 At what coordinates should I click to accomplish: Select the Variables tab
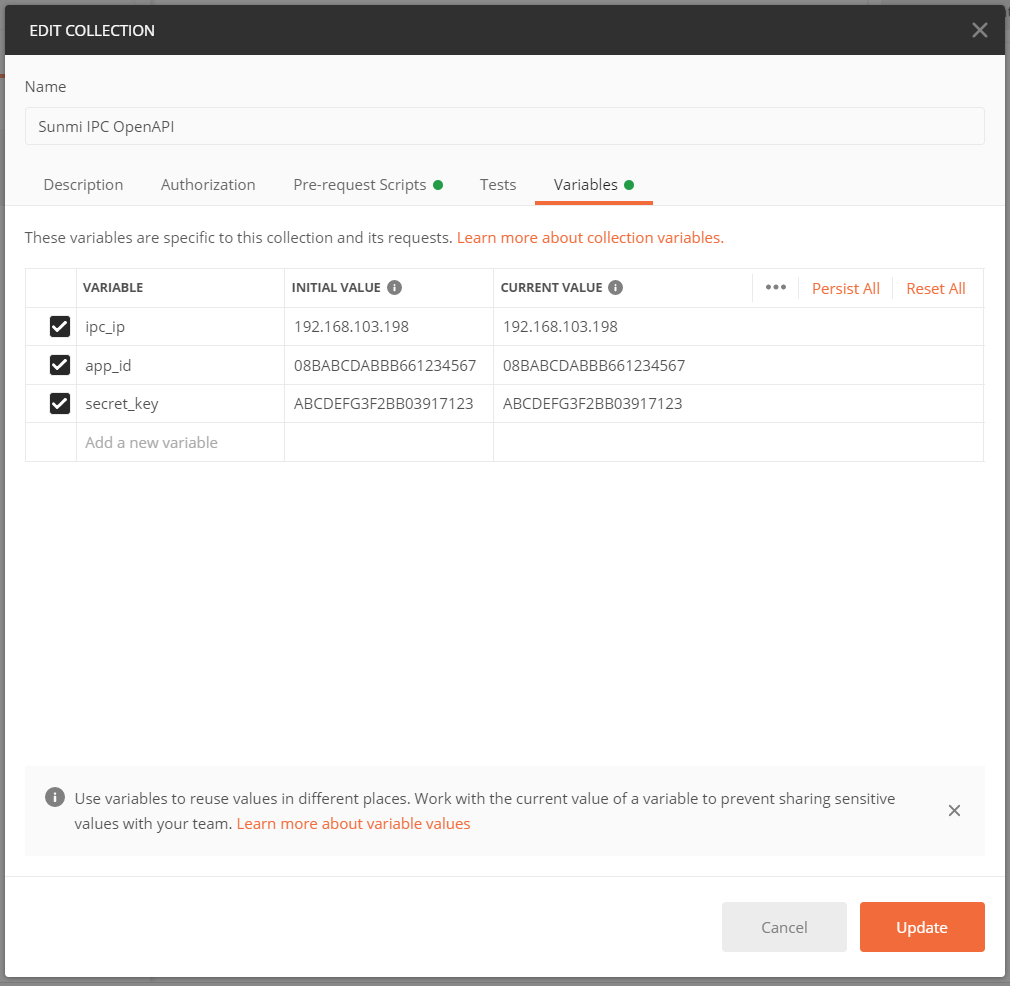click(593, 185)
